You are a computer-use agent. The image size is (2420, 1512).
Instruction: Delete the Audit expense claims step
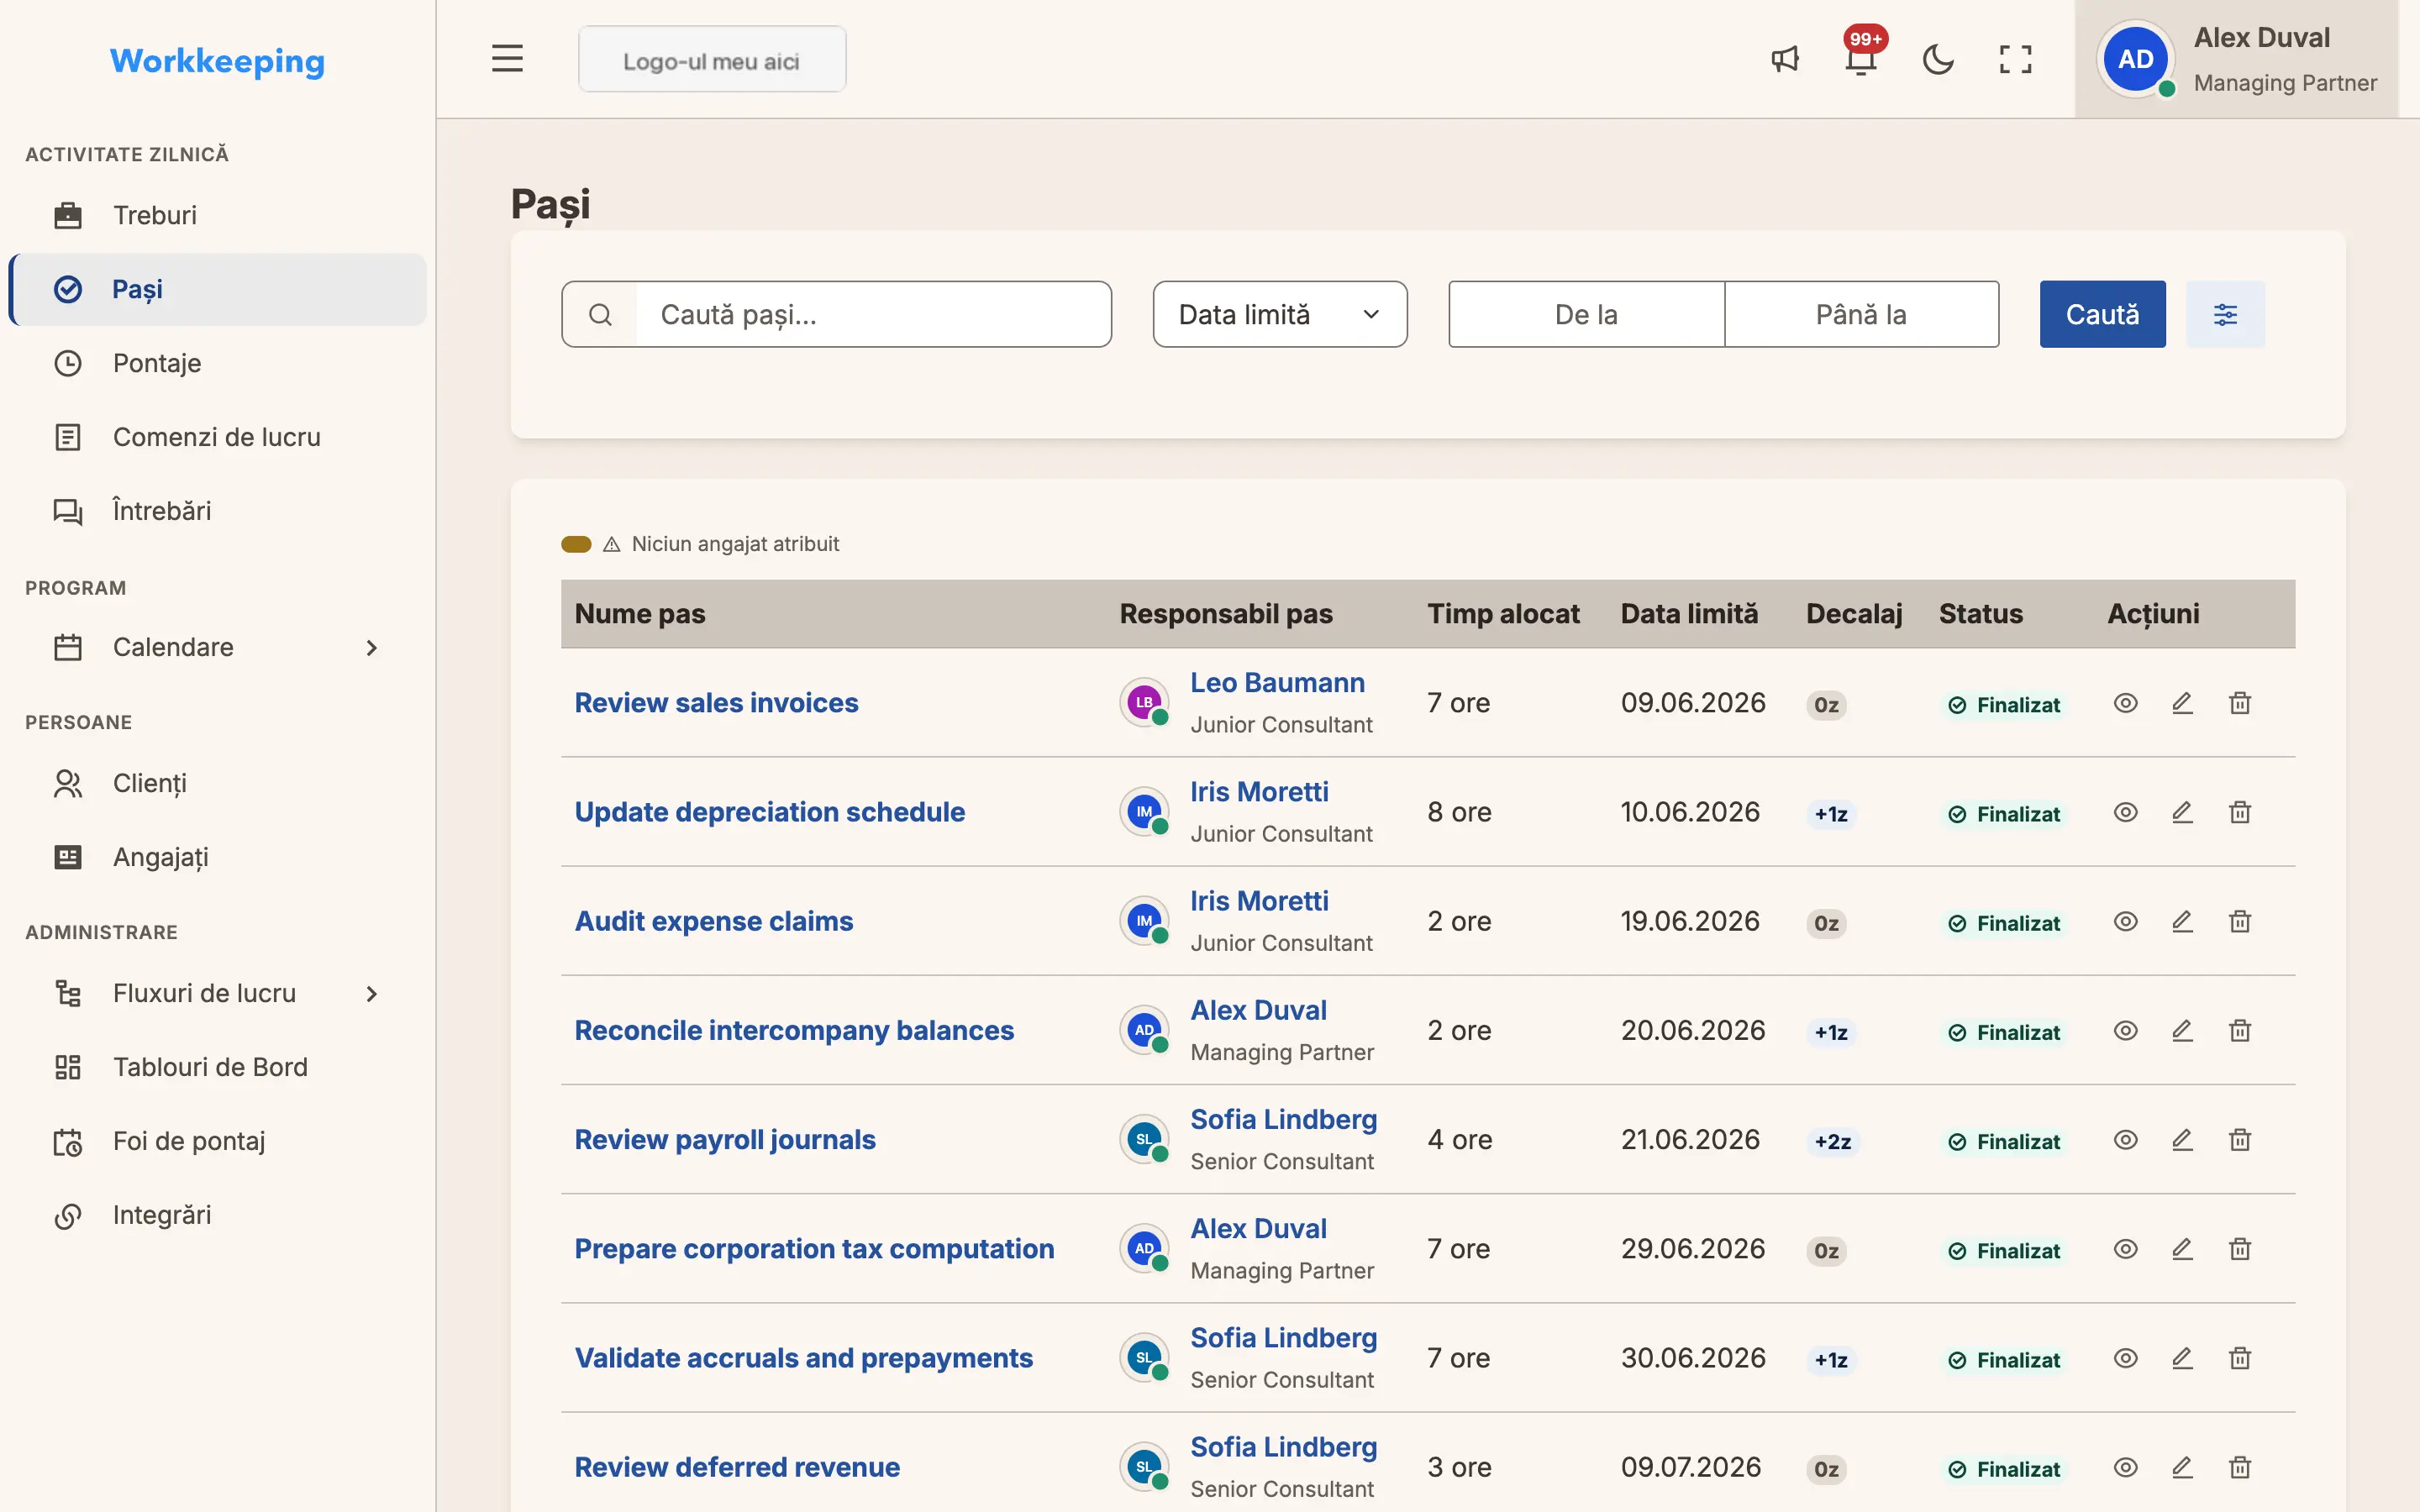coord(2240,921)
